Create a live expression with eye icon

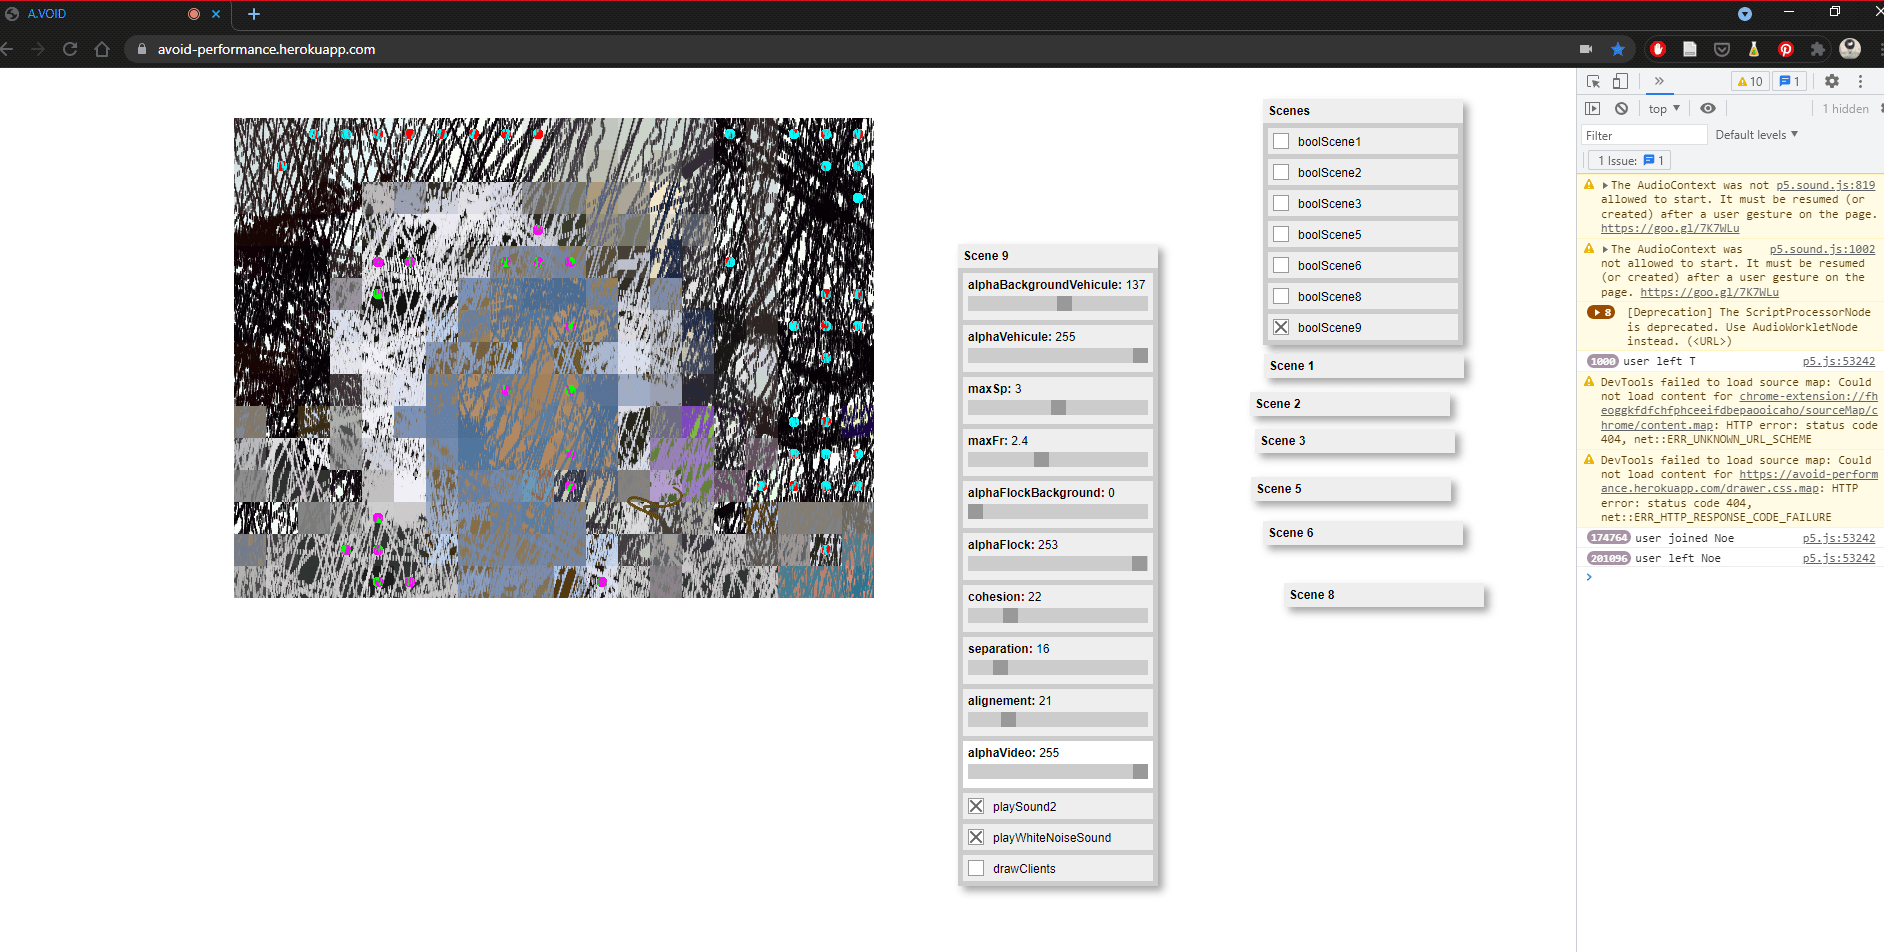pyautogui.click(x=1708, y=109)
